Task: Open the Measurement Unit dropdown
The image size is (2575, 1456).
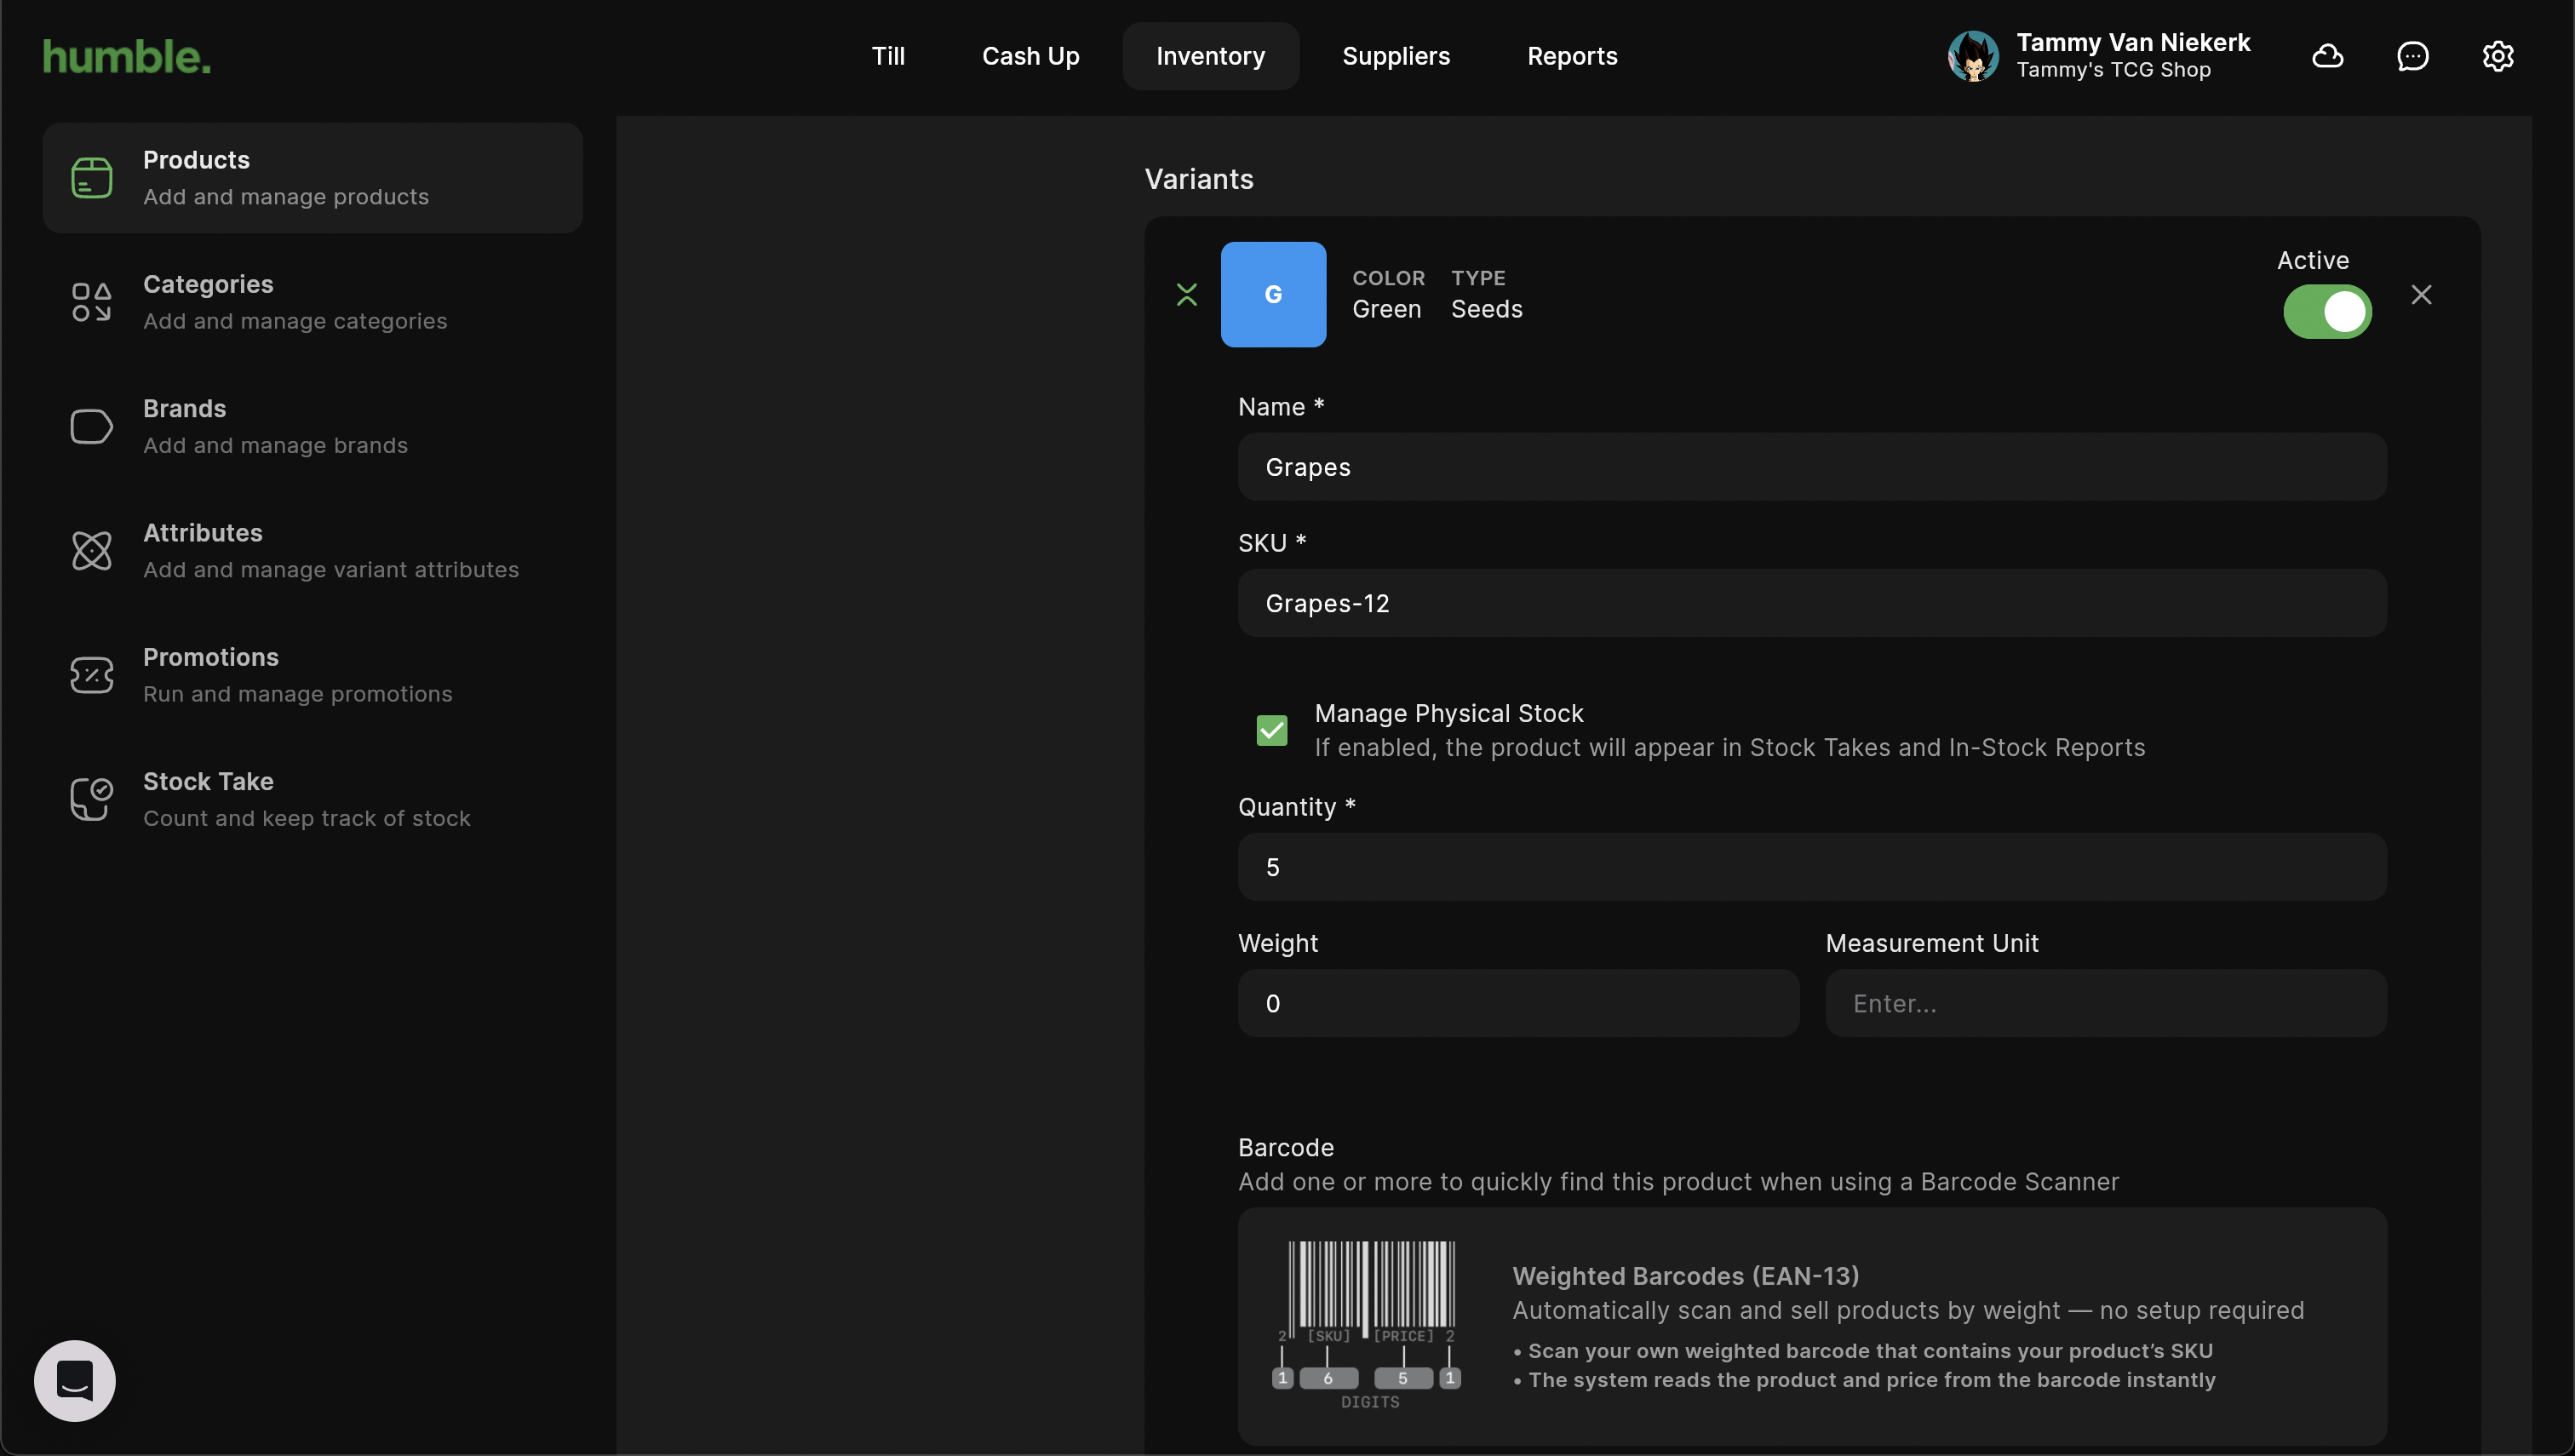Action: point(2105,1003)
